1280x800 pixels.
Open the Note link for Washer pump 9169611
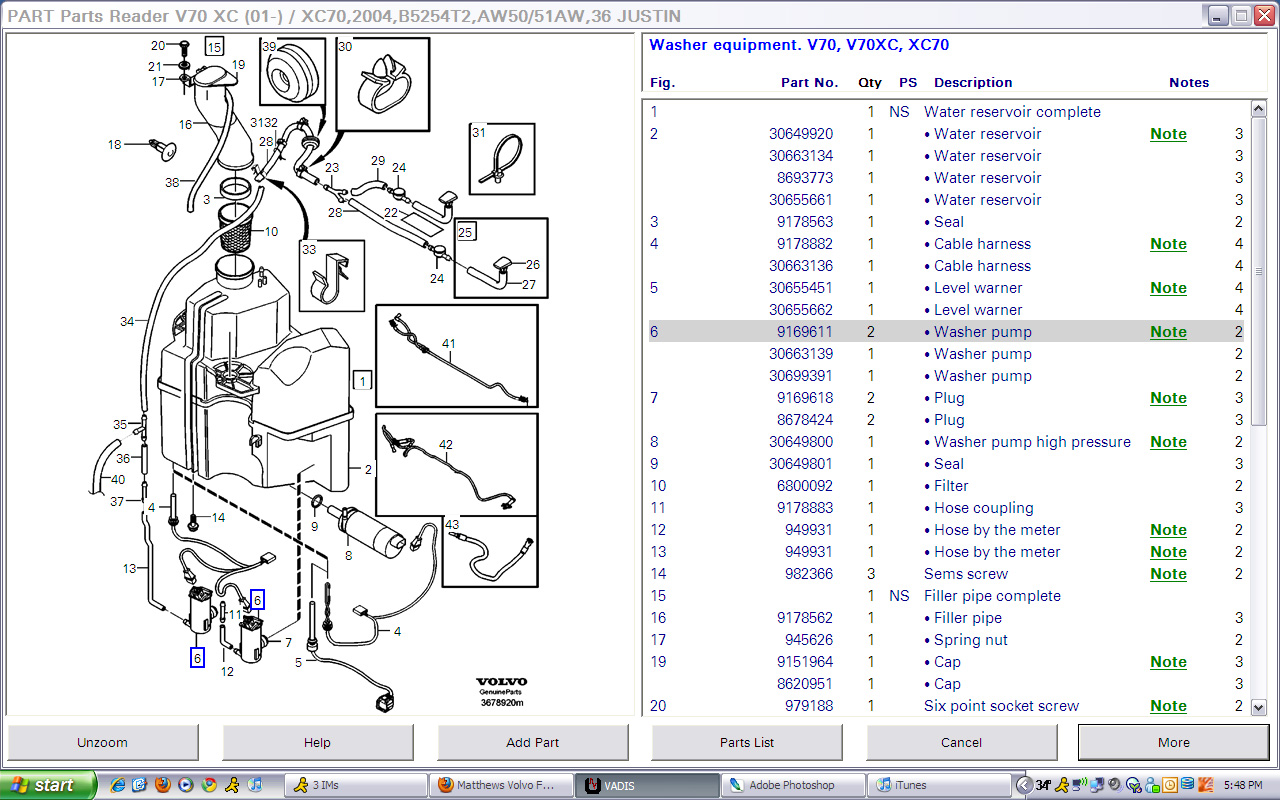click(1168, 332)
